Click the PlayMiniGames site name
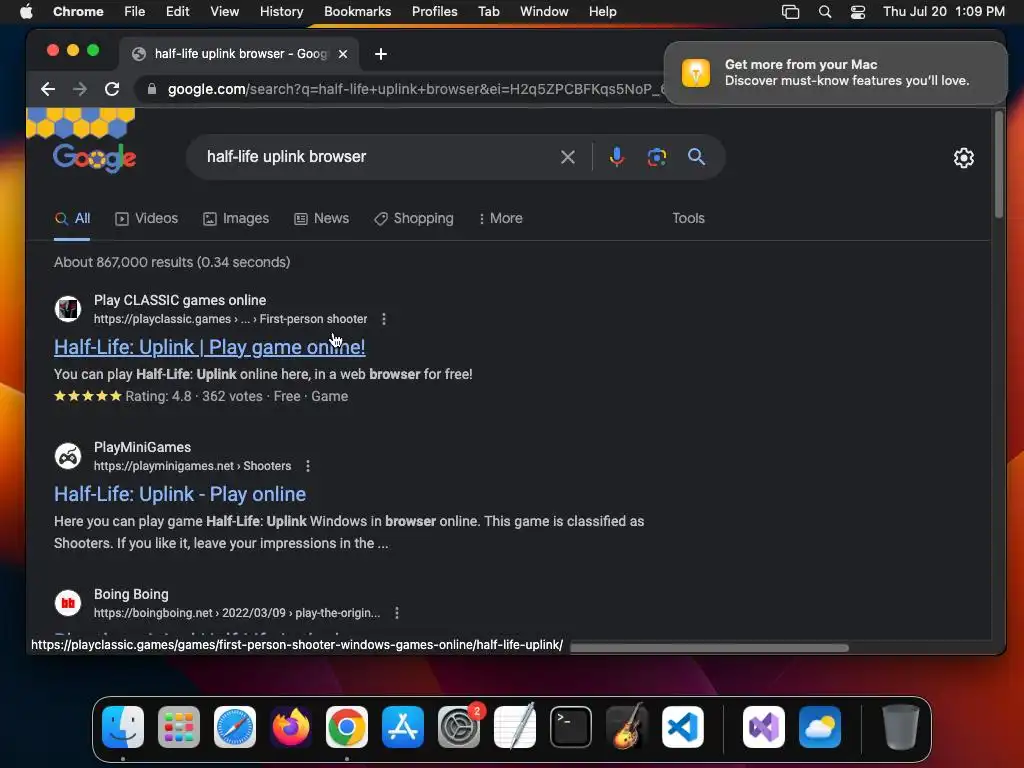 point(142,447)
